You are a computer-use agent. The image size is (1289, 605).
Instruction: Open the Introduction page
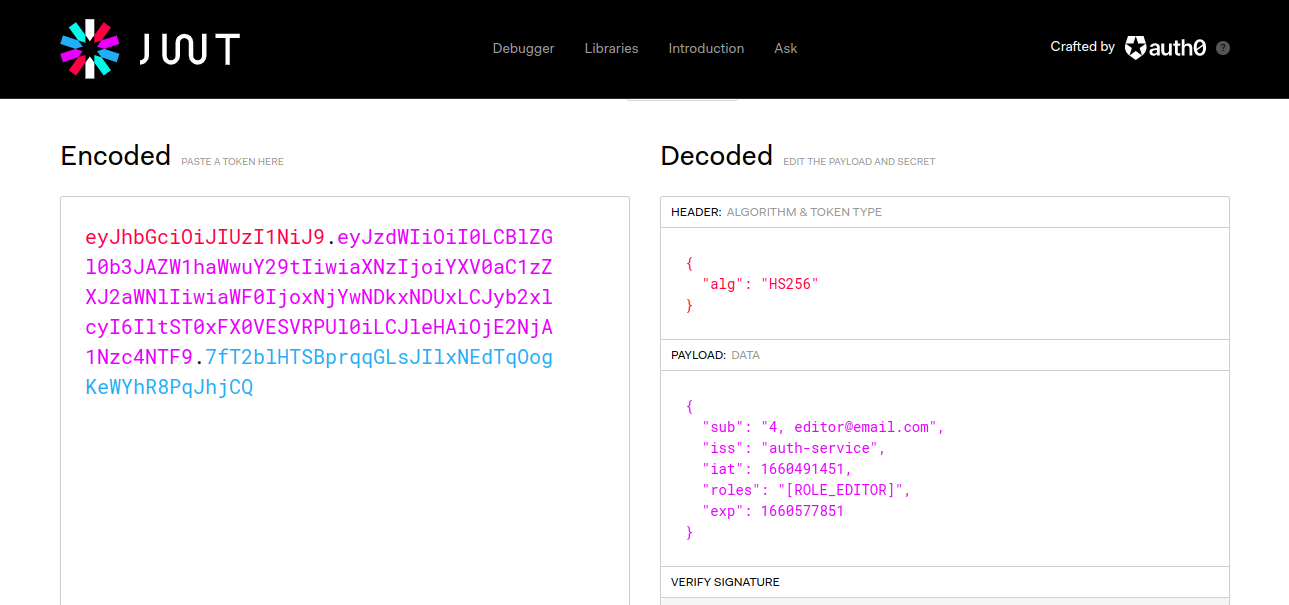706,48
